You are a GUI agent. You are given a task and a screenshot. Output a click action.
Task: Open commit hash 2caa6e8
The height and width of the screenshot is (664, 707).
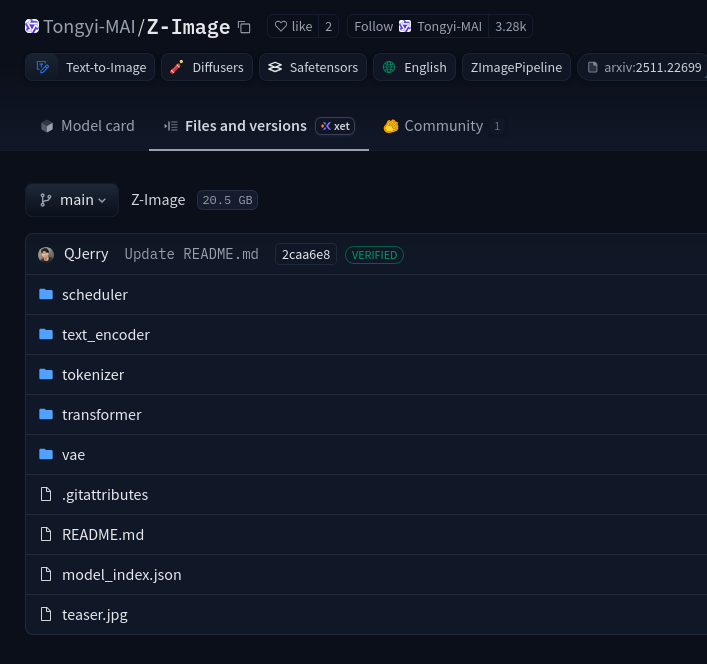click(306, 255)
